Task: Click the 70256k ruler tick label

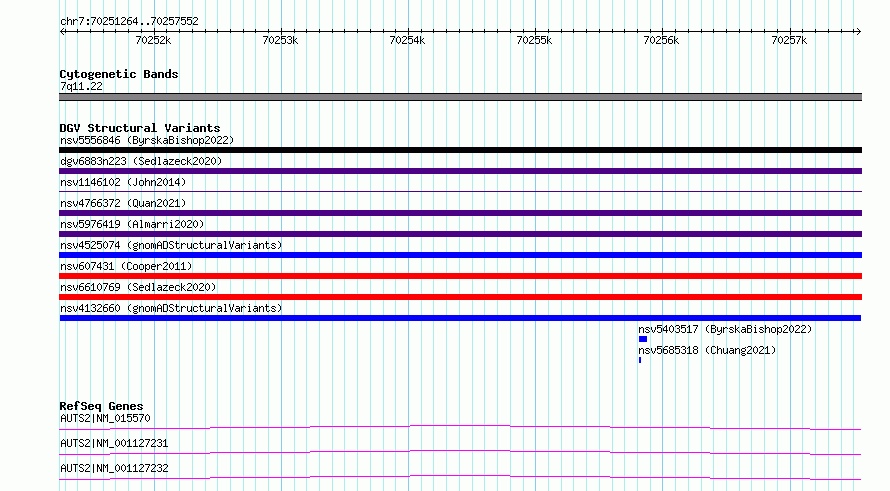Action: 661,40
